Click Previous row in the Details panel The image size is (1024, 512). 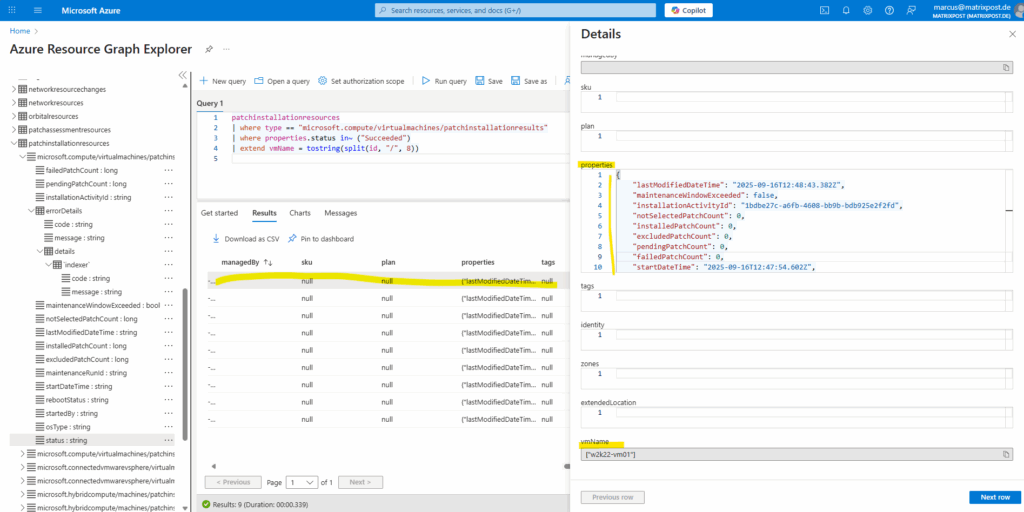[613, 498]
